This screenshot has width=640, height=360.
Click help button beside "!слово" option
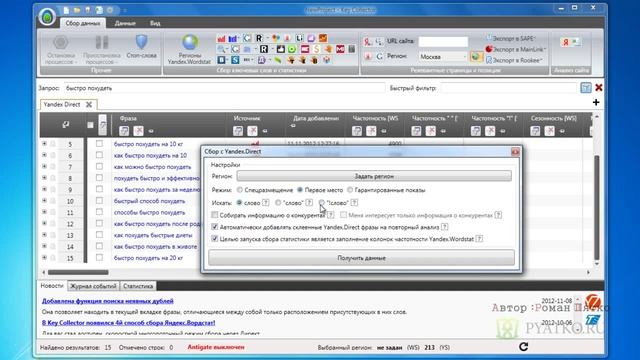click(x=354, y=202)
